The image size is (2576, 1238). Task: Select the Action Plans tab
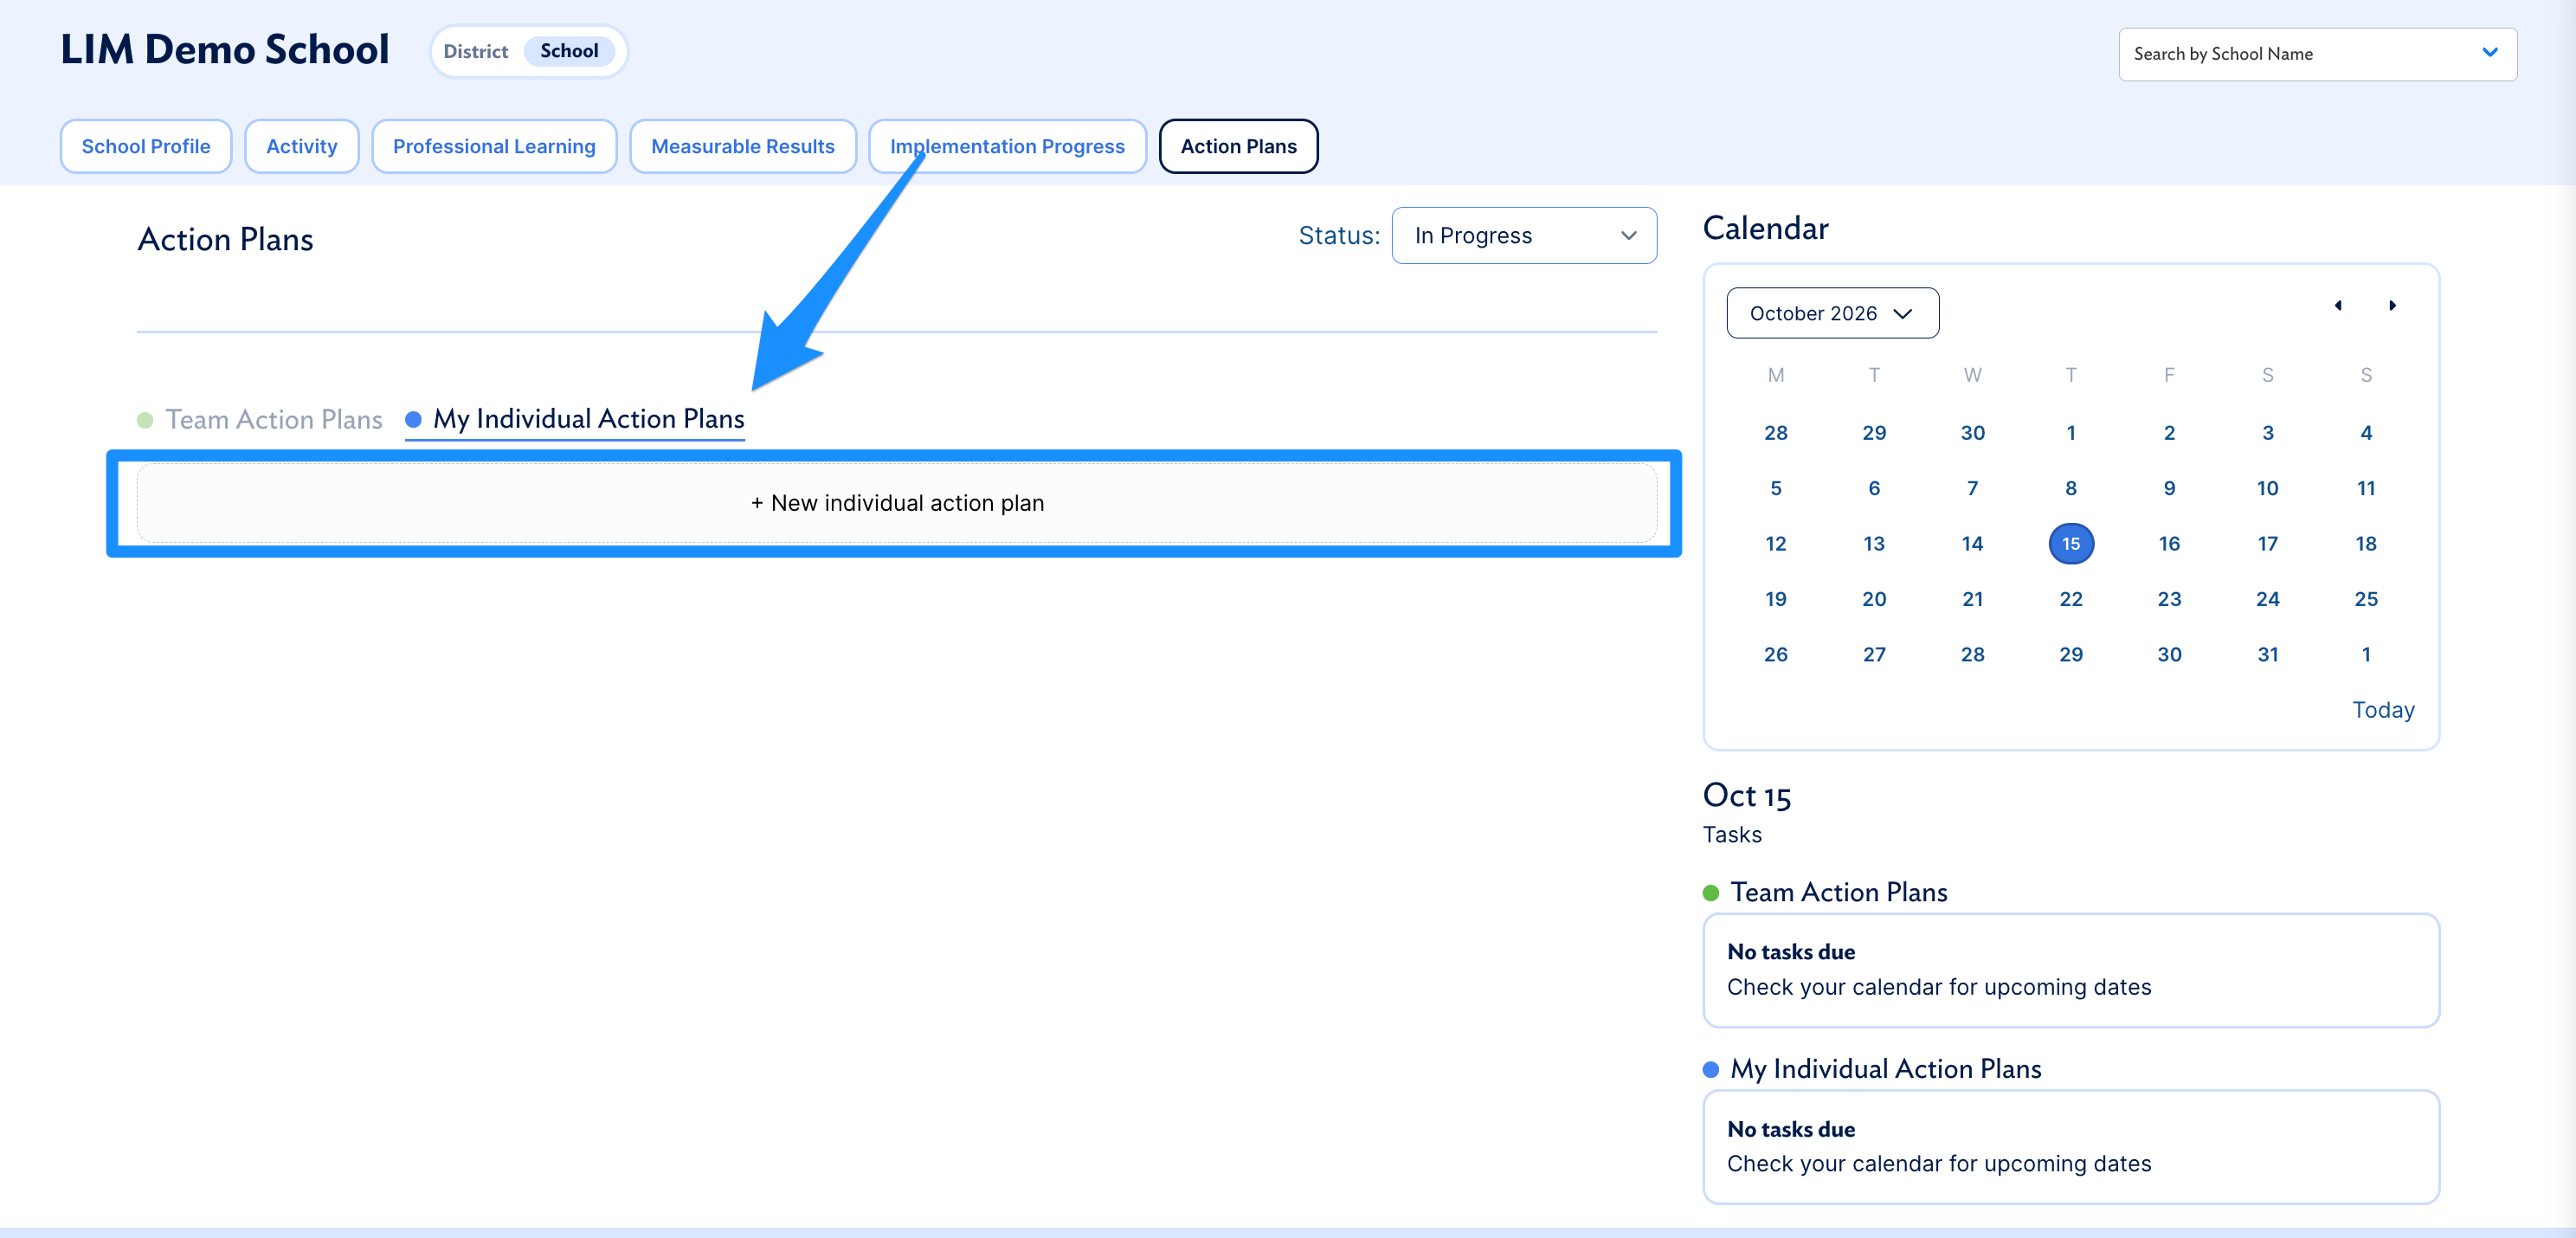pos(1238,146)
